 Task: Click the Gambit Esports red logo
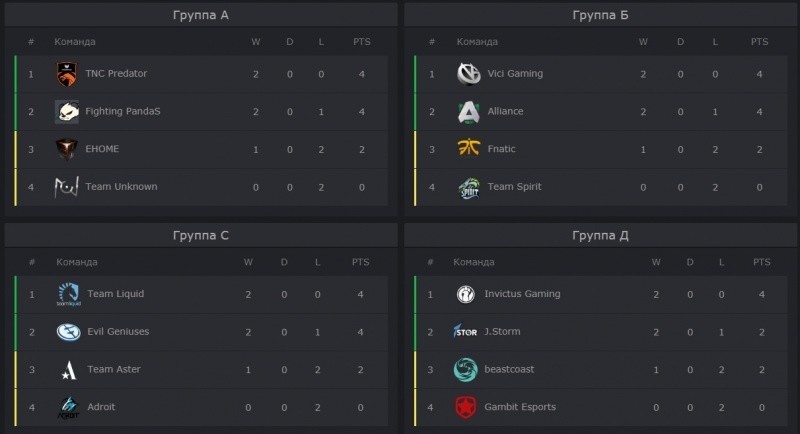[465, 407]
